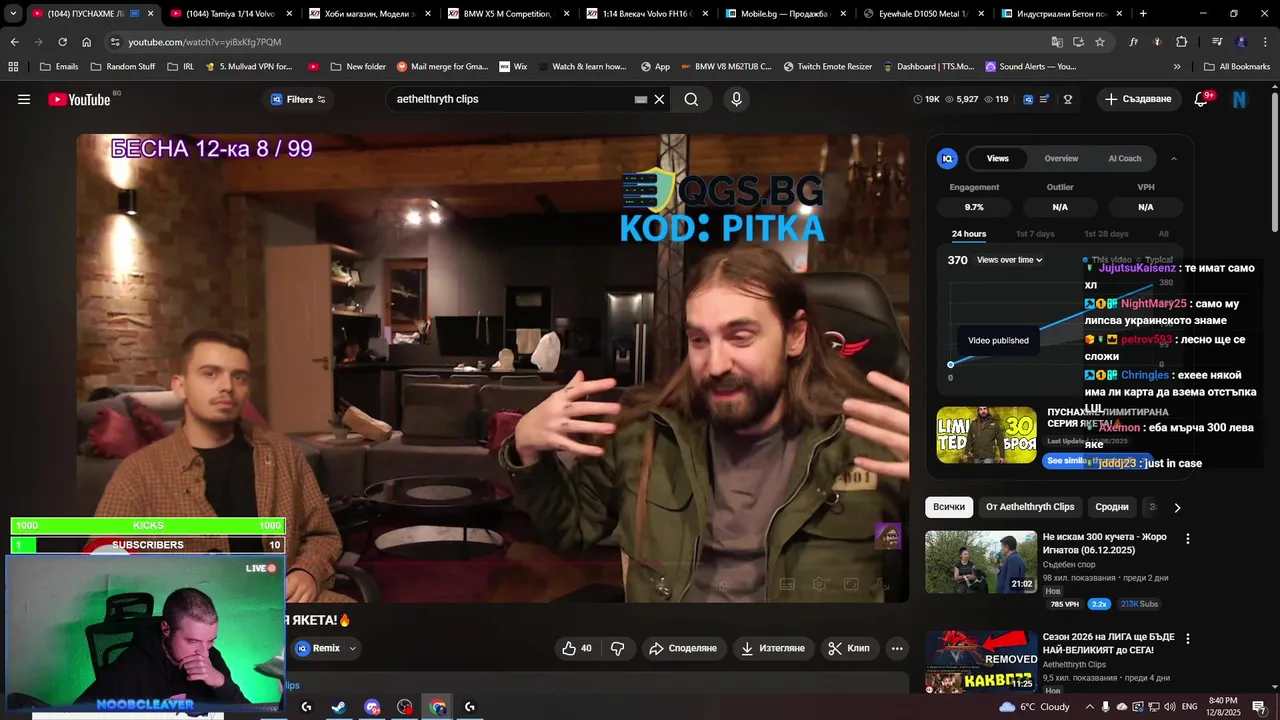
Task: Open the tab search dropdown arrow
Action: [13, 14]
